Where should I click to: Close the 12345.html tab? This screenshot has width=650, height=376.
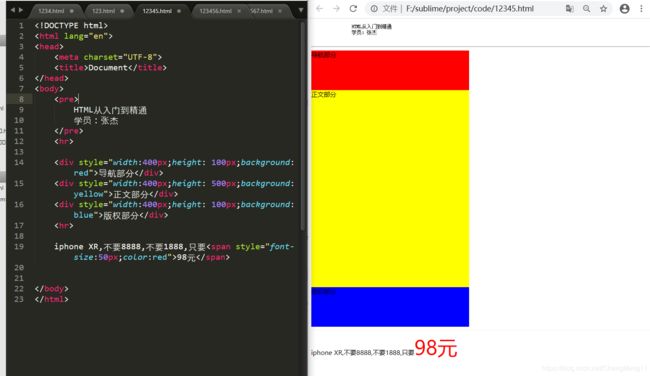pyautogui.click(x=179, y=11)
